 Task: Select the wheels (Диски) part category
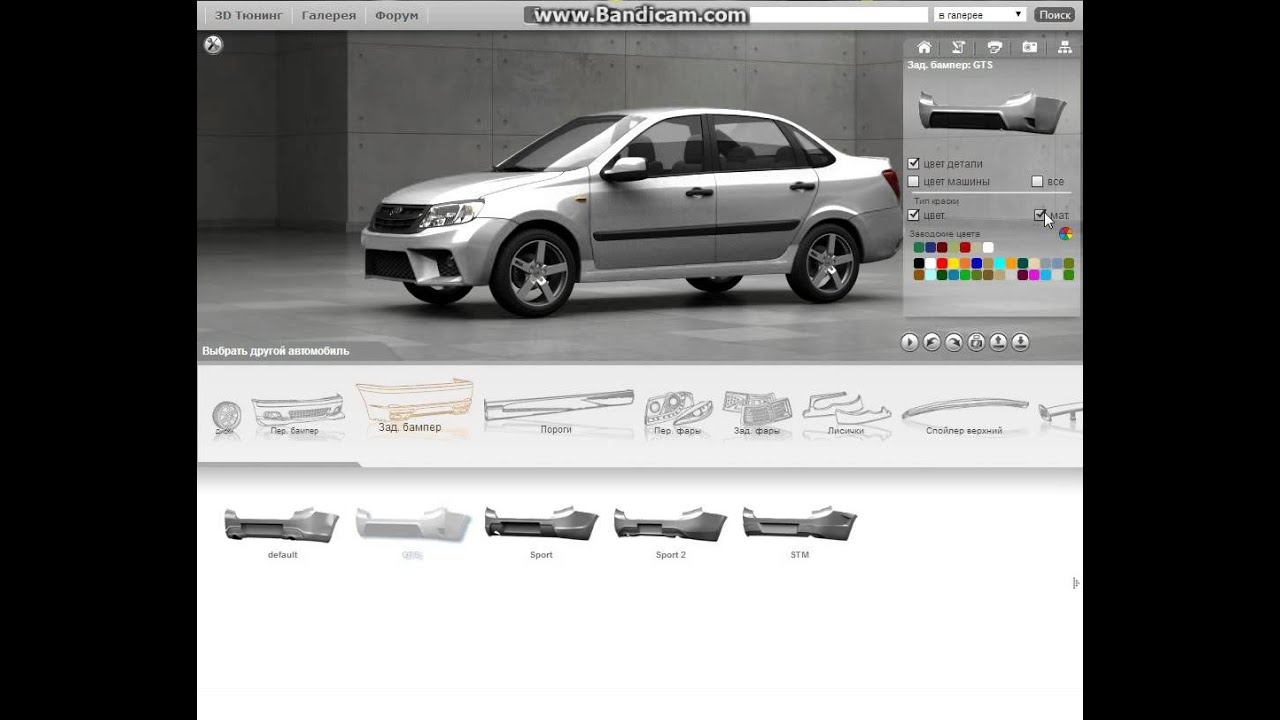[x=226, y=418]
